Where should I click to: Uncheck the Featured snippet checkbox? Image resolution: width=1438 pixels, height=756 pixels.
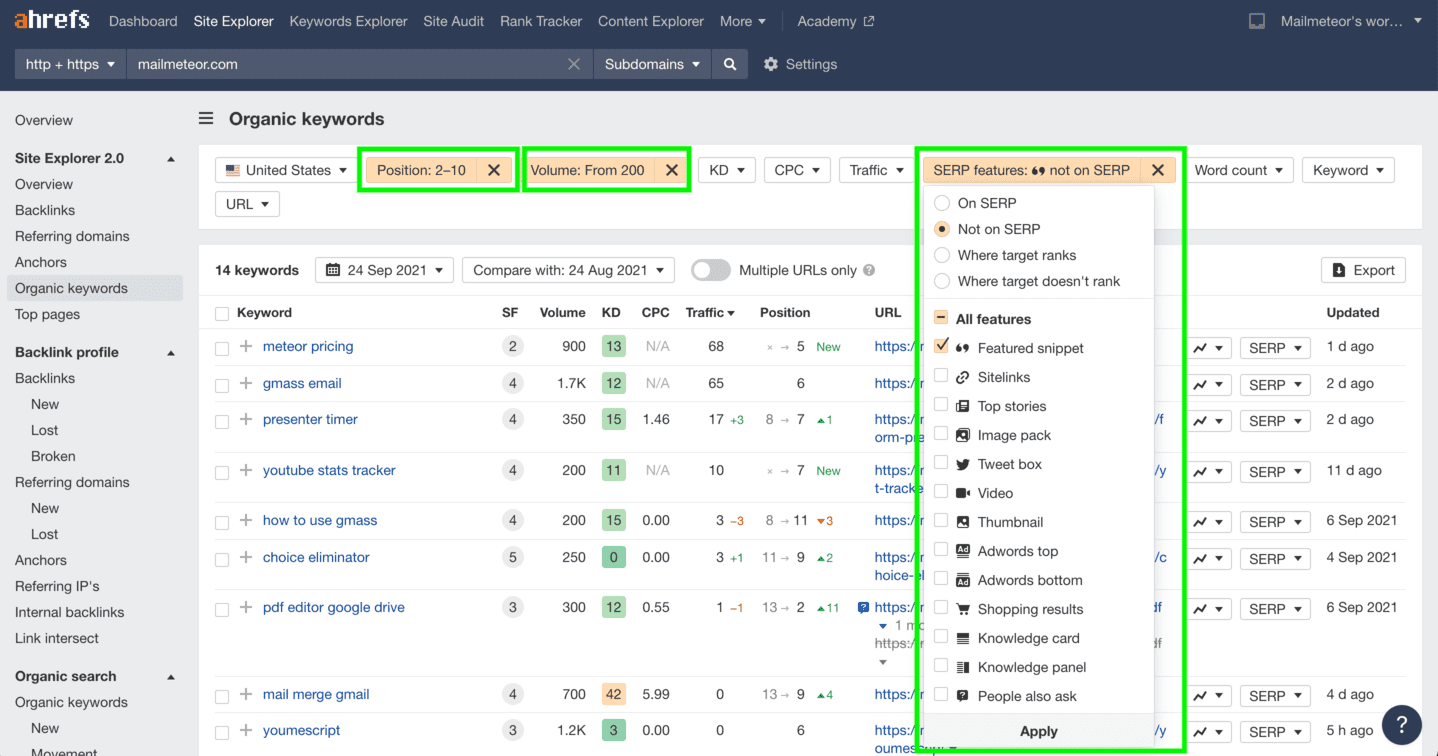pyautogui.click(x=941, y=346)
